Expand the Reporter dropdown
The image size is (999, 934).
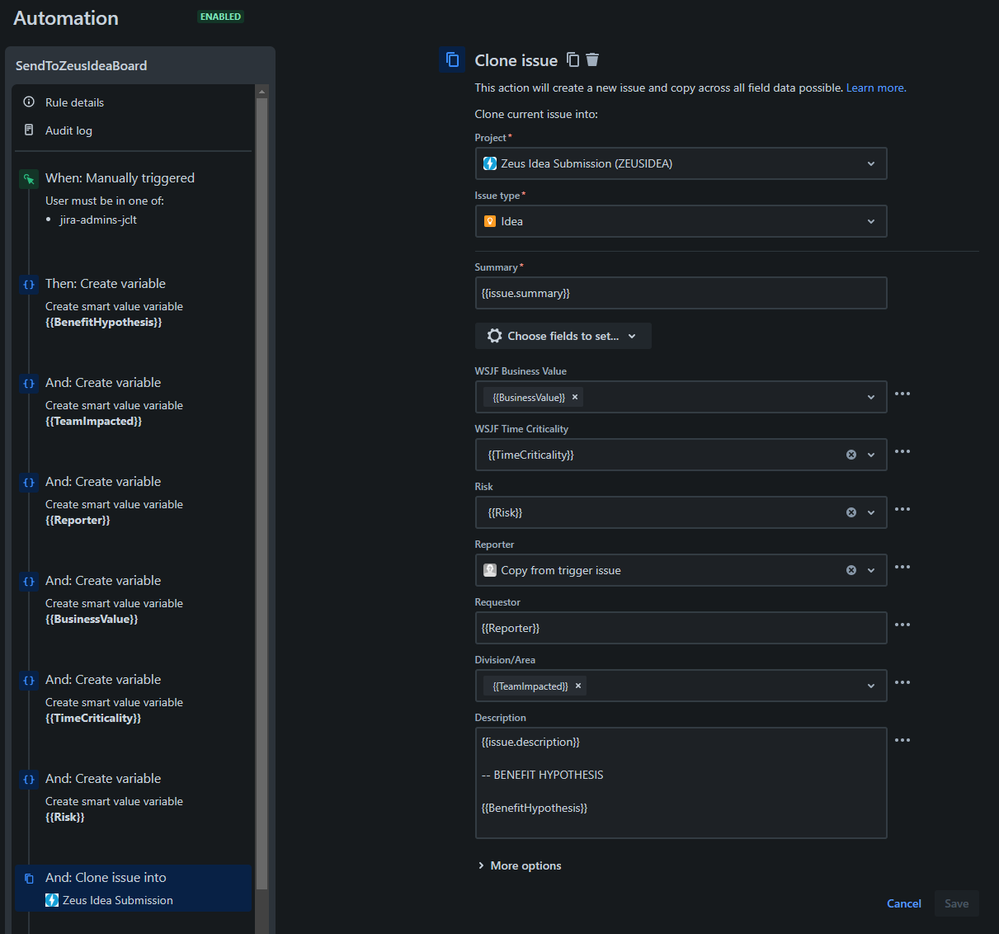click(871, 570)
